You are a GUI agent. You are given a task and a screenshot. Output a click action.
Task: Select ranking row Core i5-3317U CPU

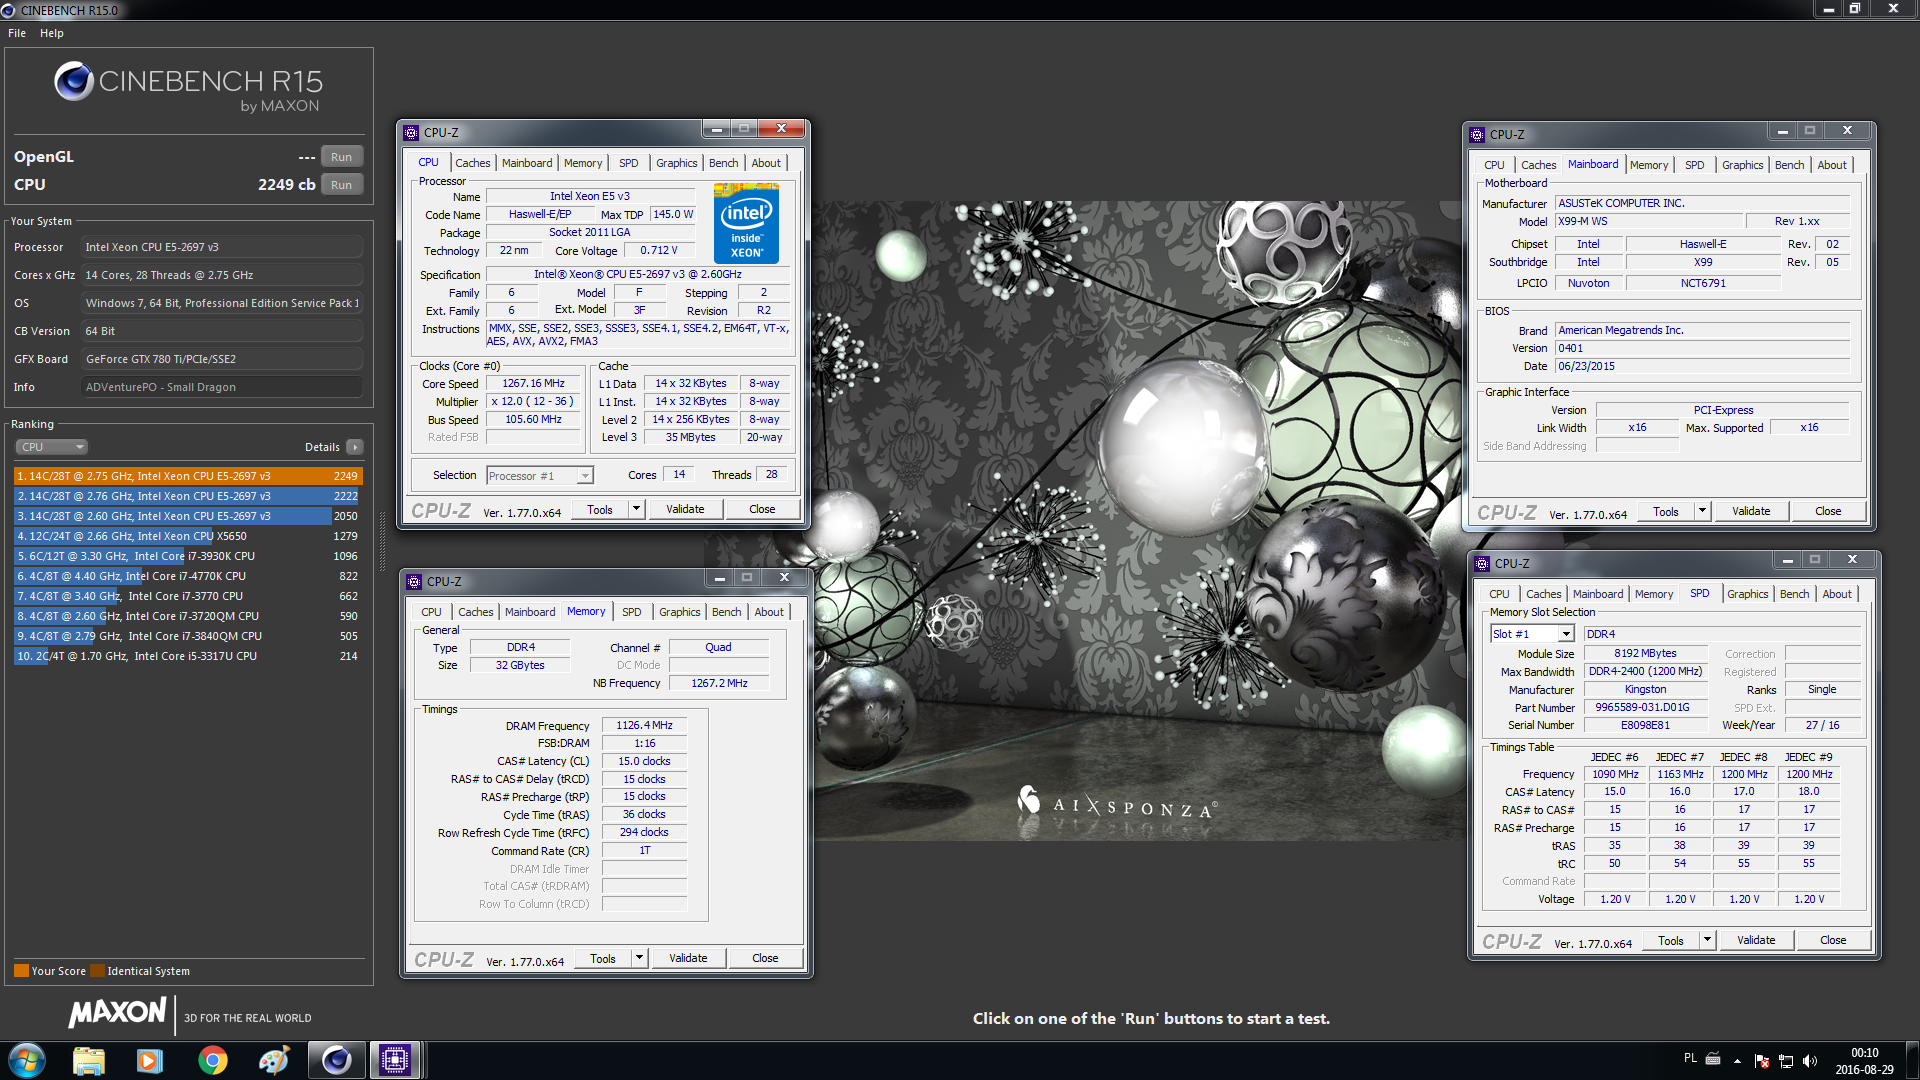pyautogui.click(x=188, y=656)
